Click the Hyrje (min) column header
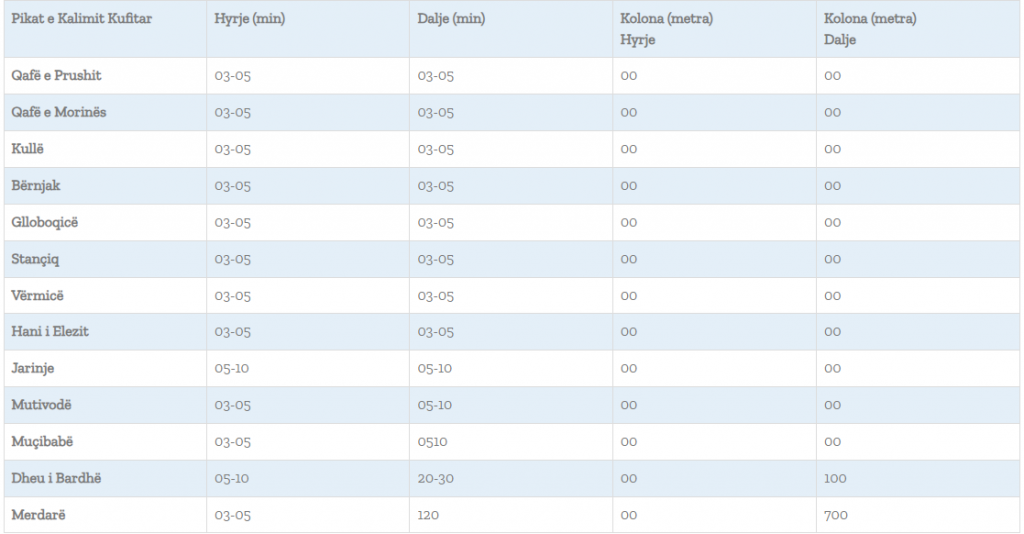 click(249, 19)
